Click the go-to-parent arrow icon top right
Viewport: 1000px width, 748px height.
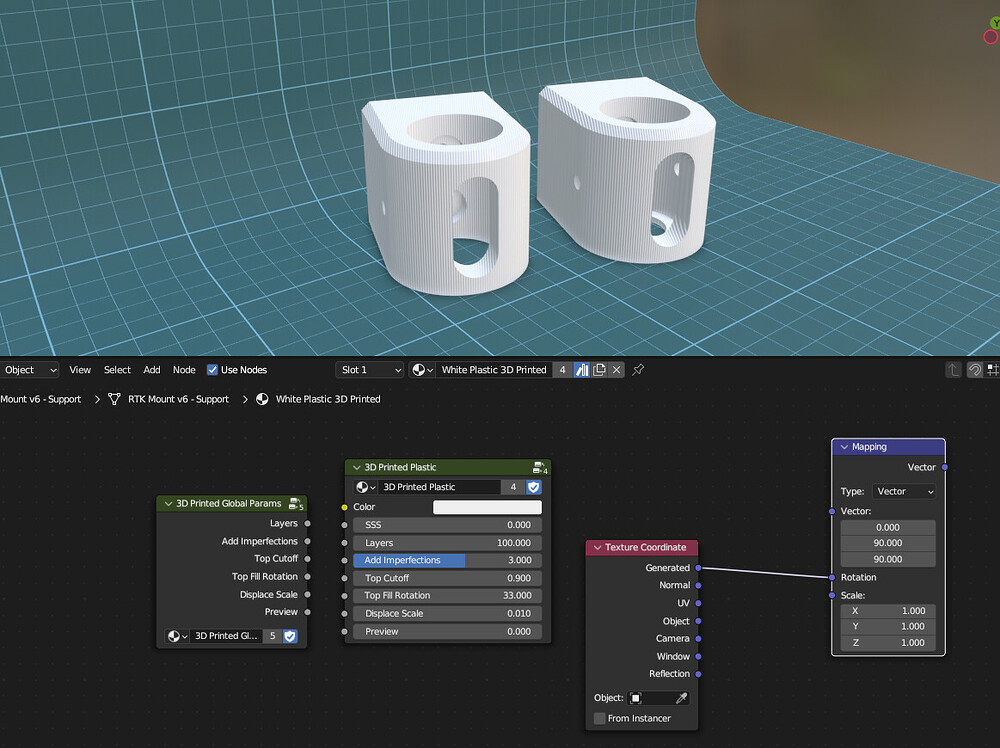pyautogui.click(x=952, y=369)
